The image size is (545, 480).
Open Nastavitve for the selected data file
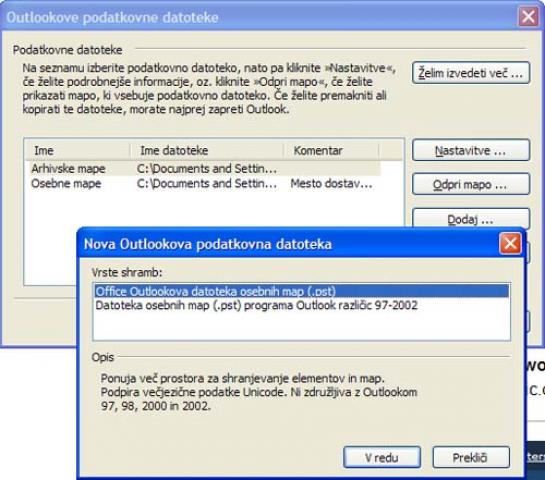(471, 150)
